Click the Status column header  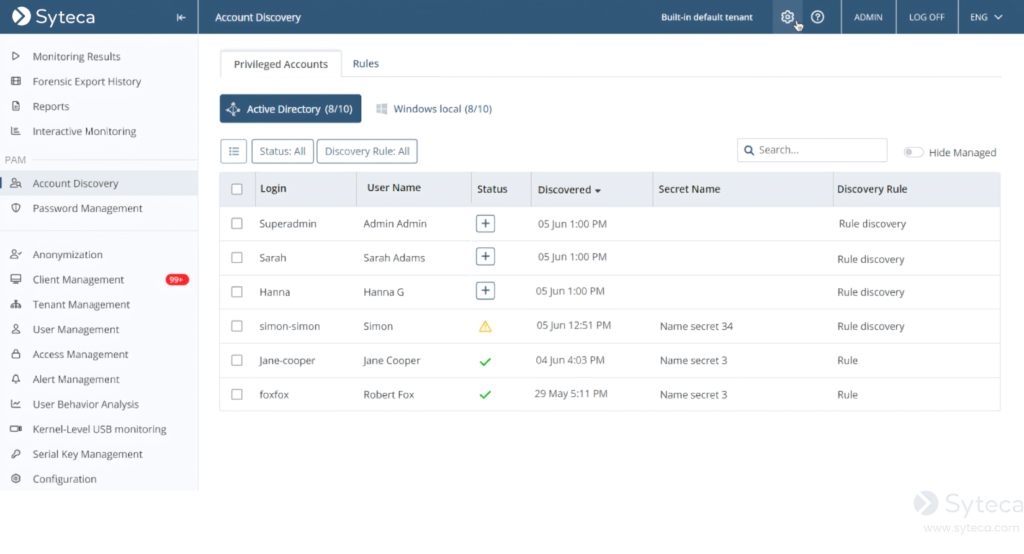[492, 189]
